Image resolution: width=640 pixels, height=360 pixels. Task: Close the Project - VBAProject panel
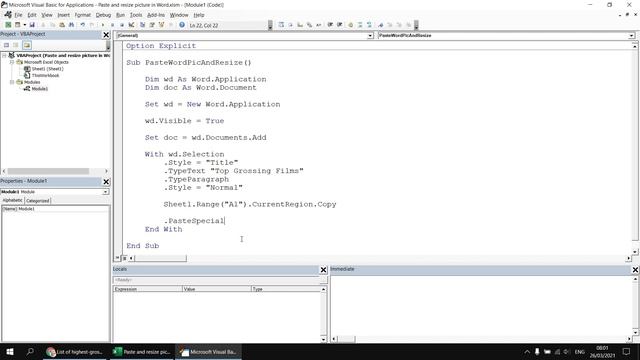(x=106, y=35)
